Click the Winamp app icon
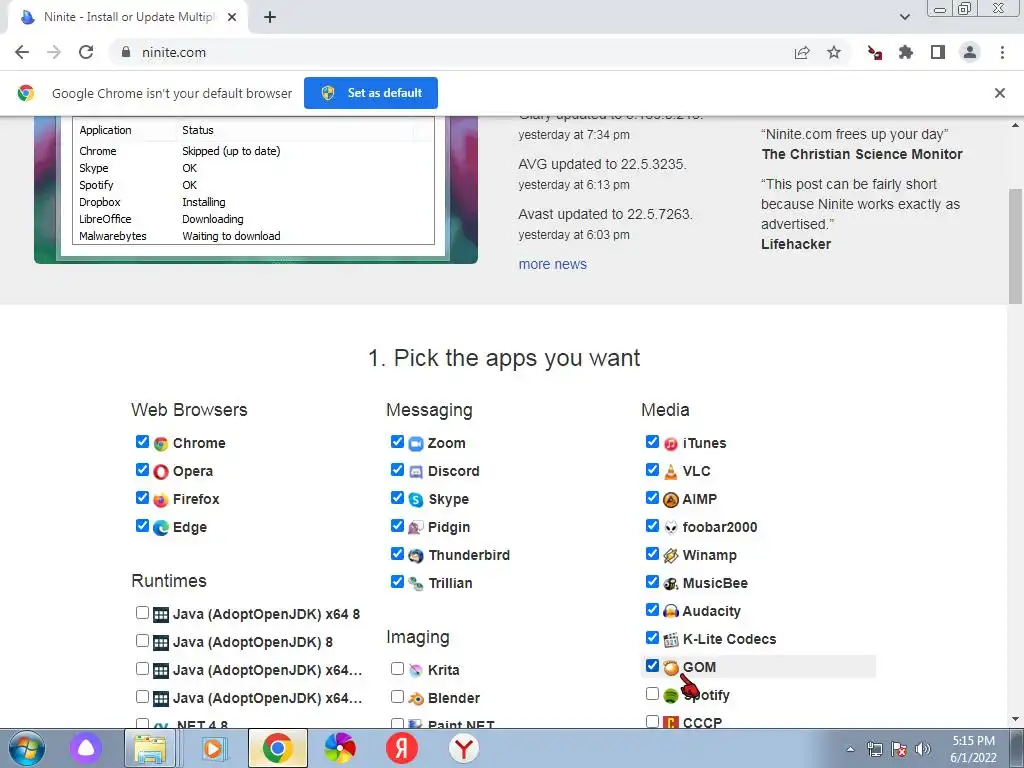This screenshot has width=1024, height=768. (671, 556)
